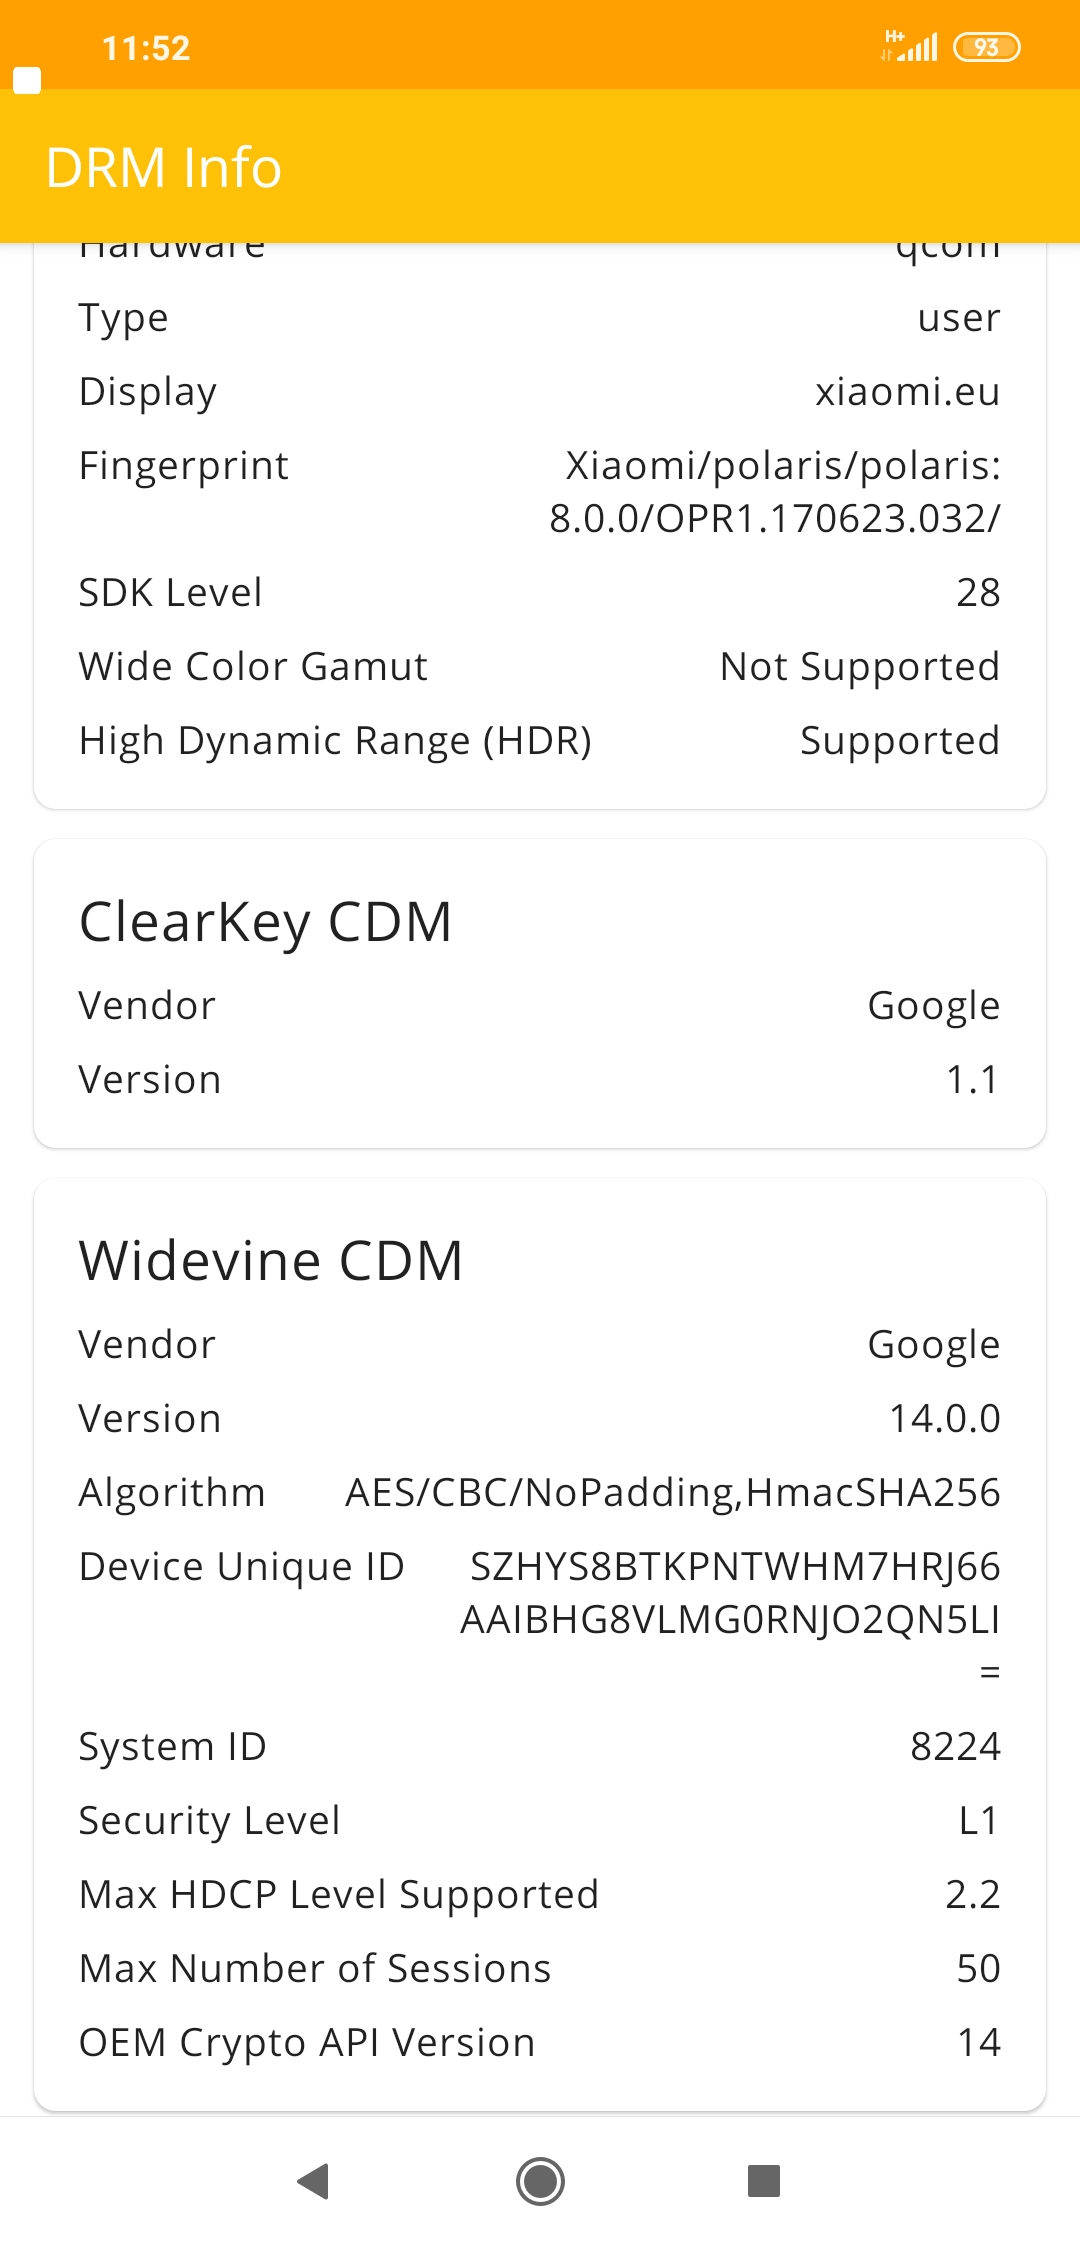This screenshot has width=1080, height=2246.
Task: Tap the clock in status bar
Action: (x=146, y=48)
